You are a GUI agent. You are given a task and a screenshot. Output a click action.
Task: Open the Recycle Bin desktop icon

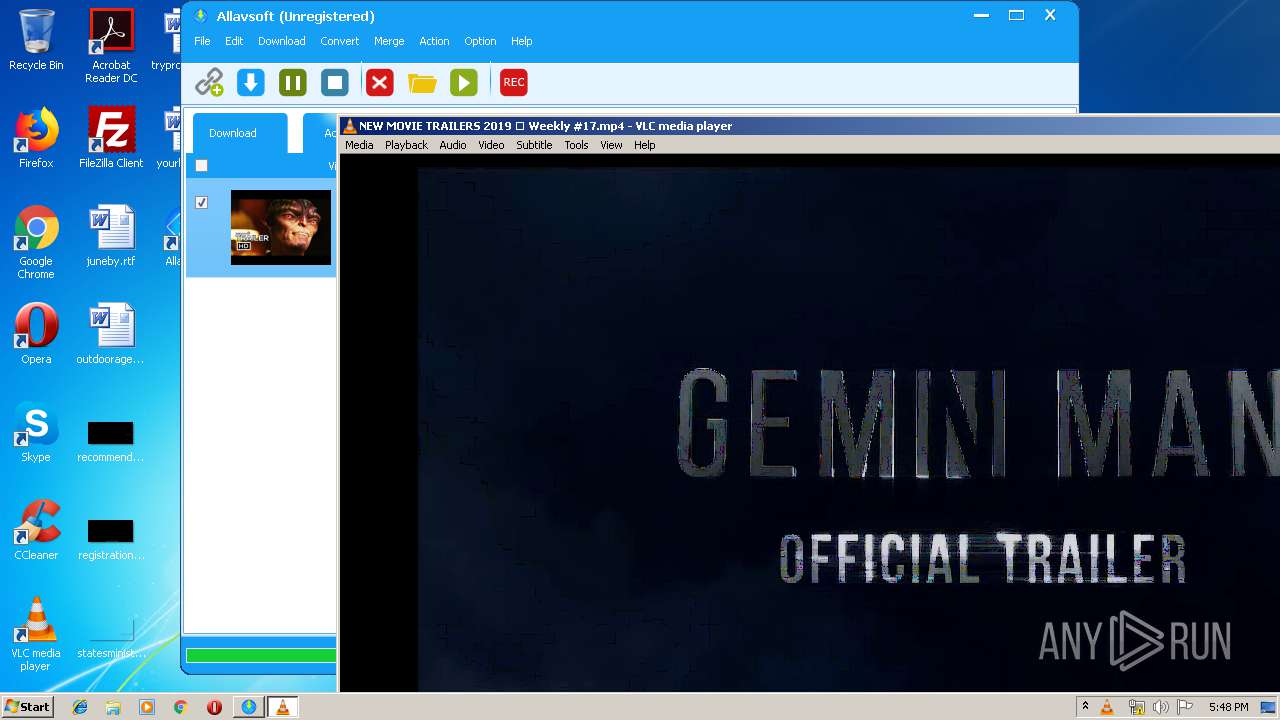pyautogui.click(x=36, y=40)
